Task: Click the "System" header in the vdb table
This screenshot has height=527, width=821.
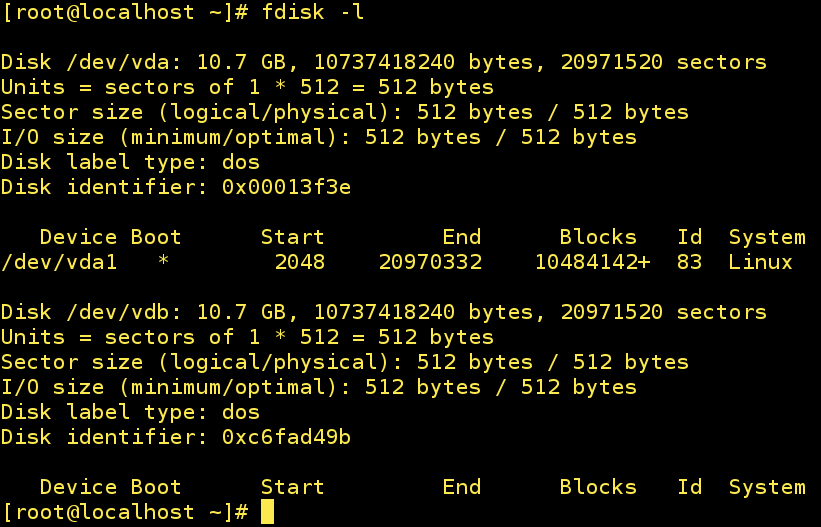Action: (x=767, y=487)
